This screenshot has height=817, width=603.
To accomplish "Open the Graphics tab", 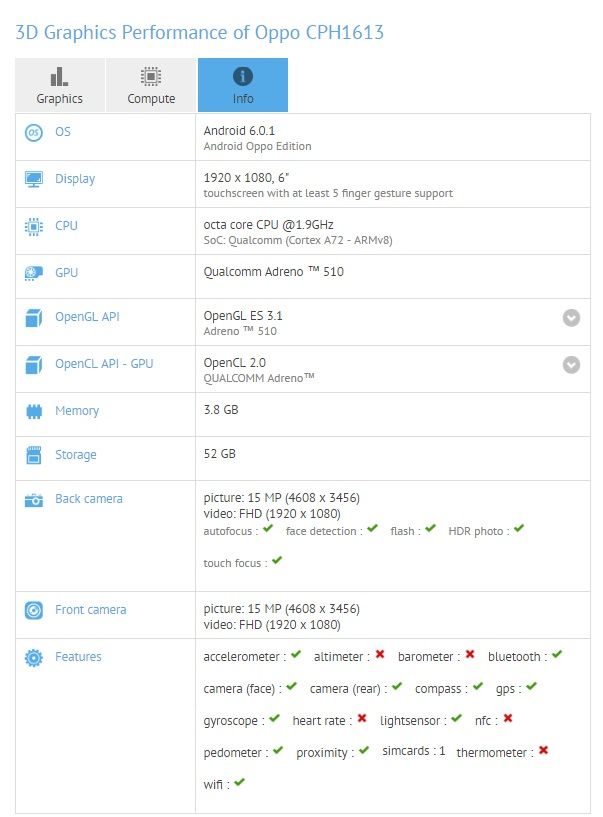I will click(60, 85).
